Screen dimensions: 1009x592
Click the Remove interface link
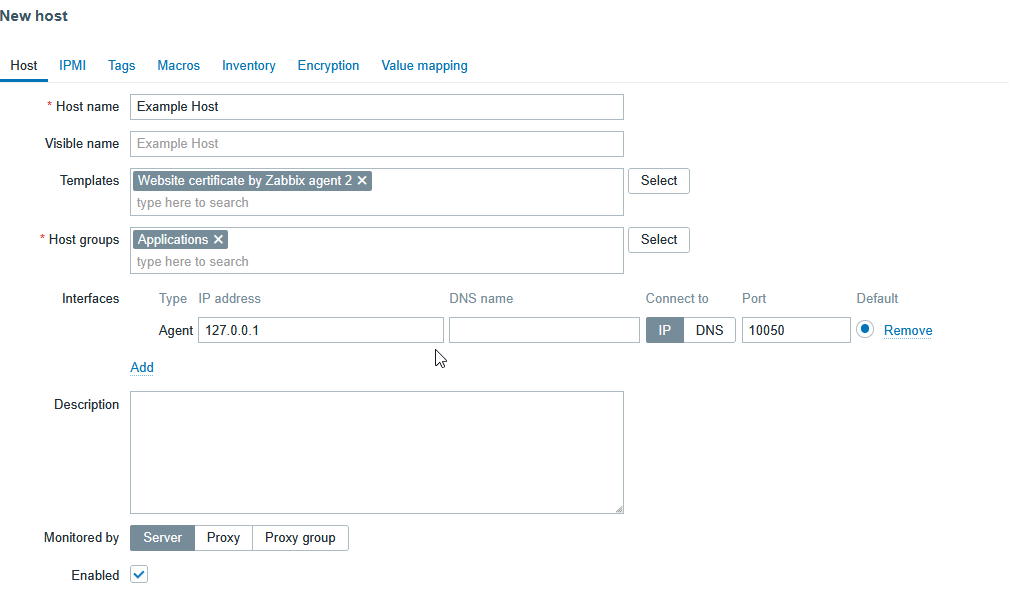pyautogui.click(x=908, y=331)
